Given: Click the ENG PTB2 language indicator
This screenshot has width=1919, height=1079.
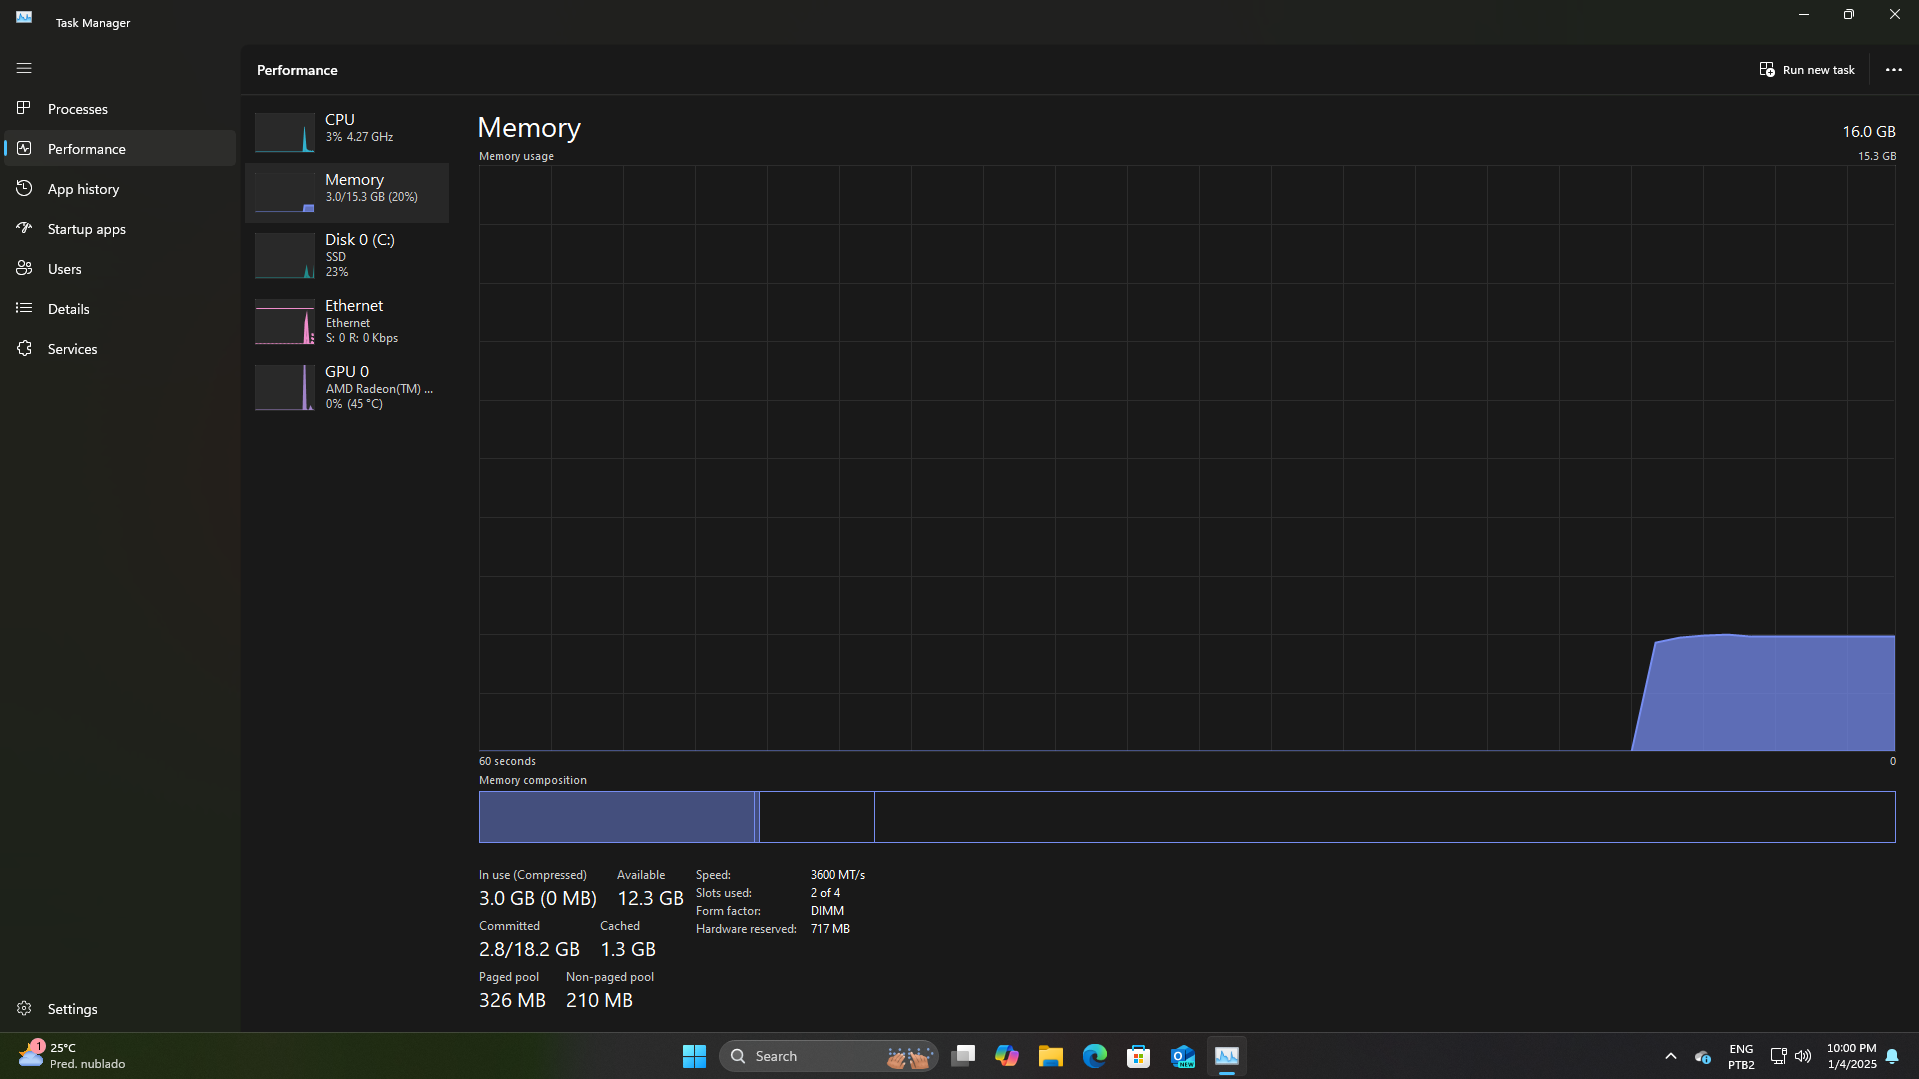Looking at the screenshot, I should click(x=1741, y=1056).
